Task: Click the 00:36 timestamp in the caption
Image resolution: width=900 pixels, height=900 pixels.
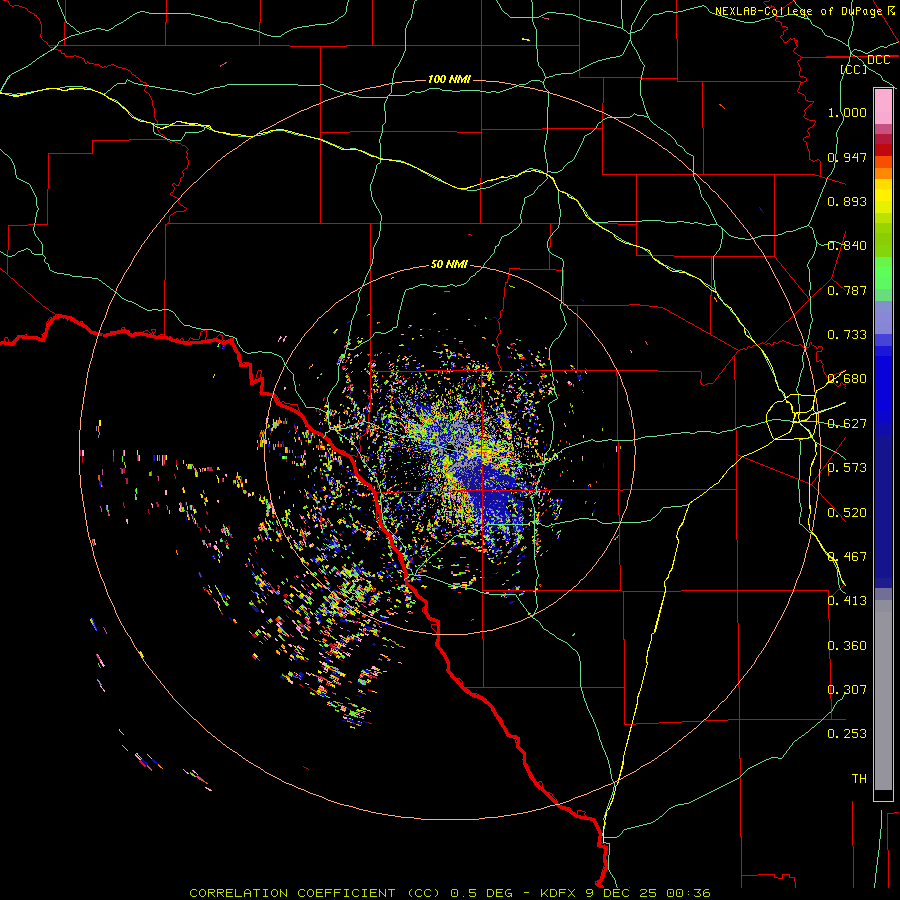Action: pos(689,893)
